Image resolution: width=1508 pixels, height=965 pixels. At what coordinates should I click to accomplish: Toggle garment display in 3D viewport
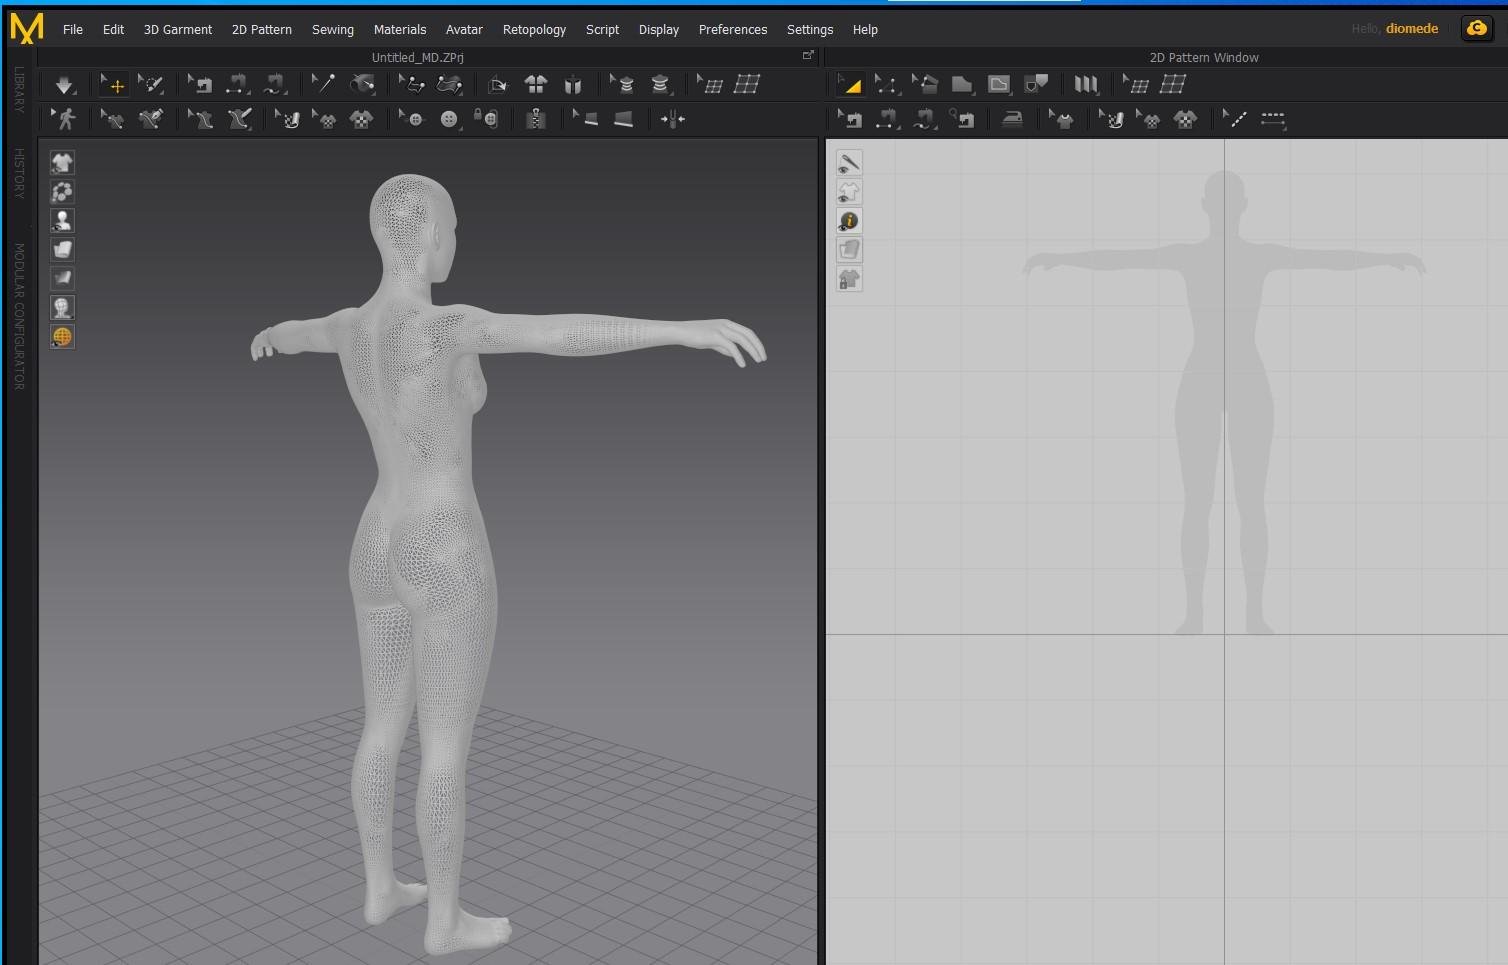pyautogui.click(x=62, y=163)
